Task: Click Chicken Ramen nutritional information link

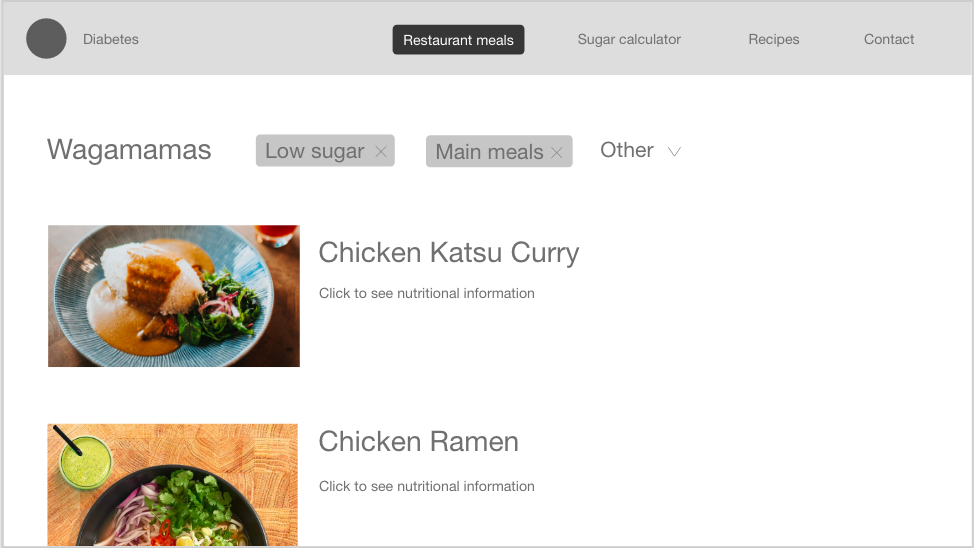Action: [427, 486]
